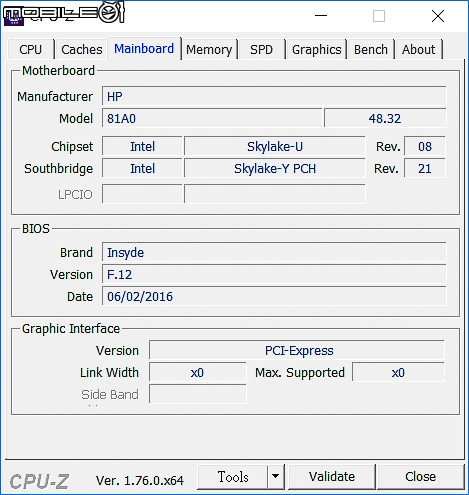Show the About tab

(418, 49)
